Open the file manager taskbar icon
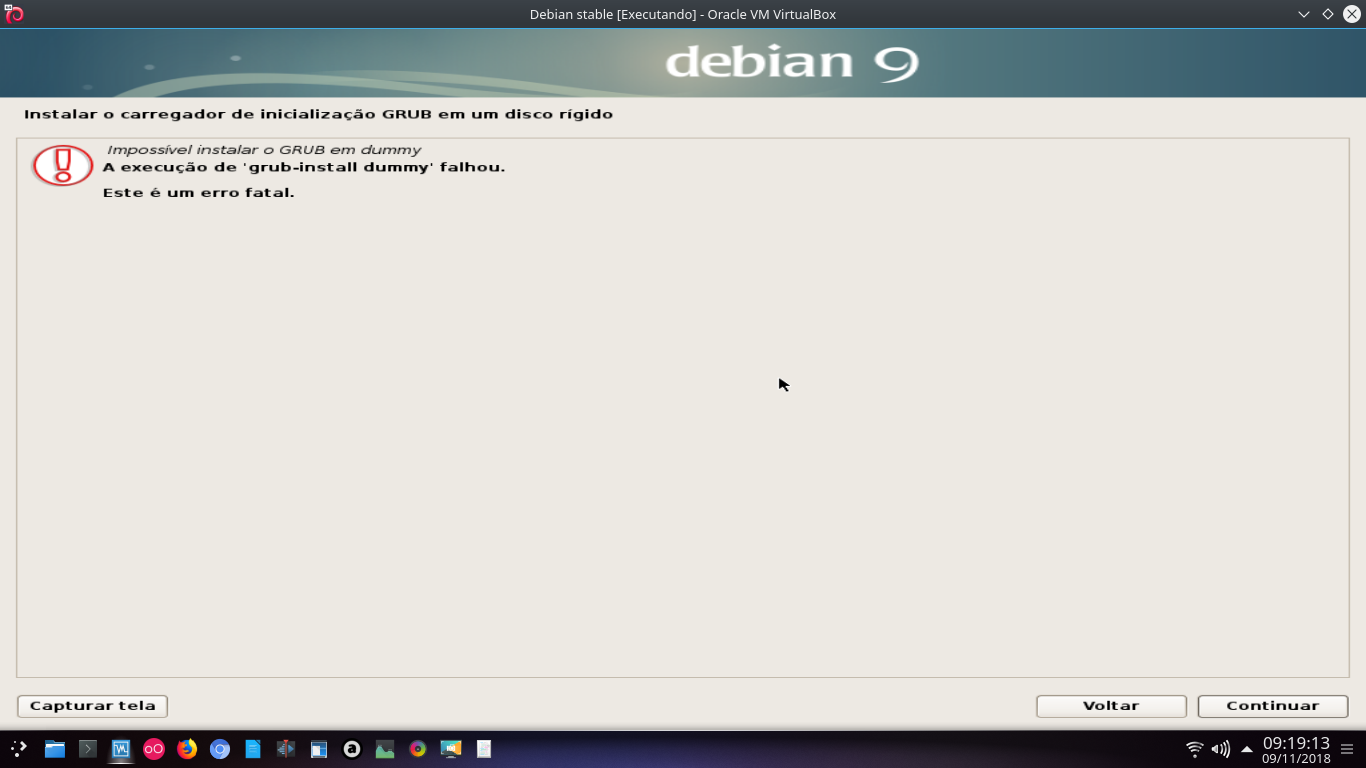1366x768 pixels. pyautogui.click(x=53, y=748)
